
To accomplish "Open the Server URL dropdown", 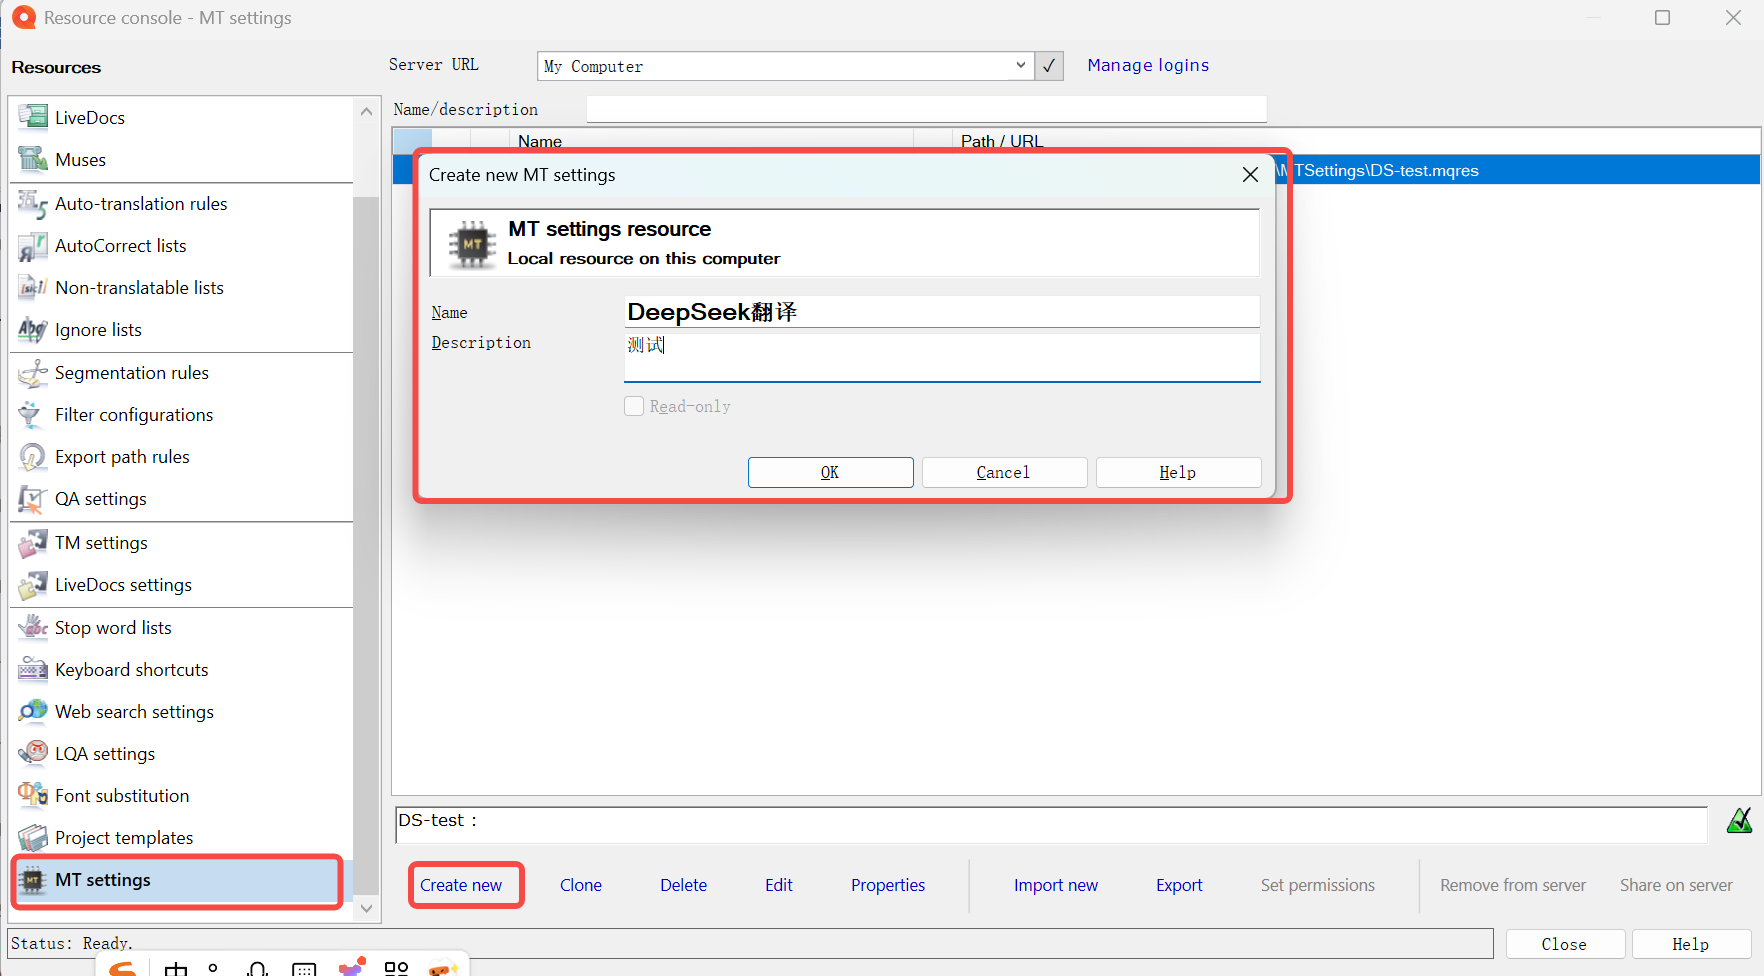I will 1020,66.
